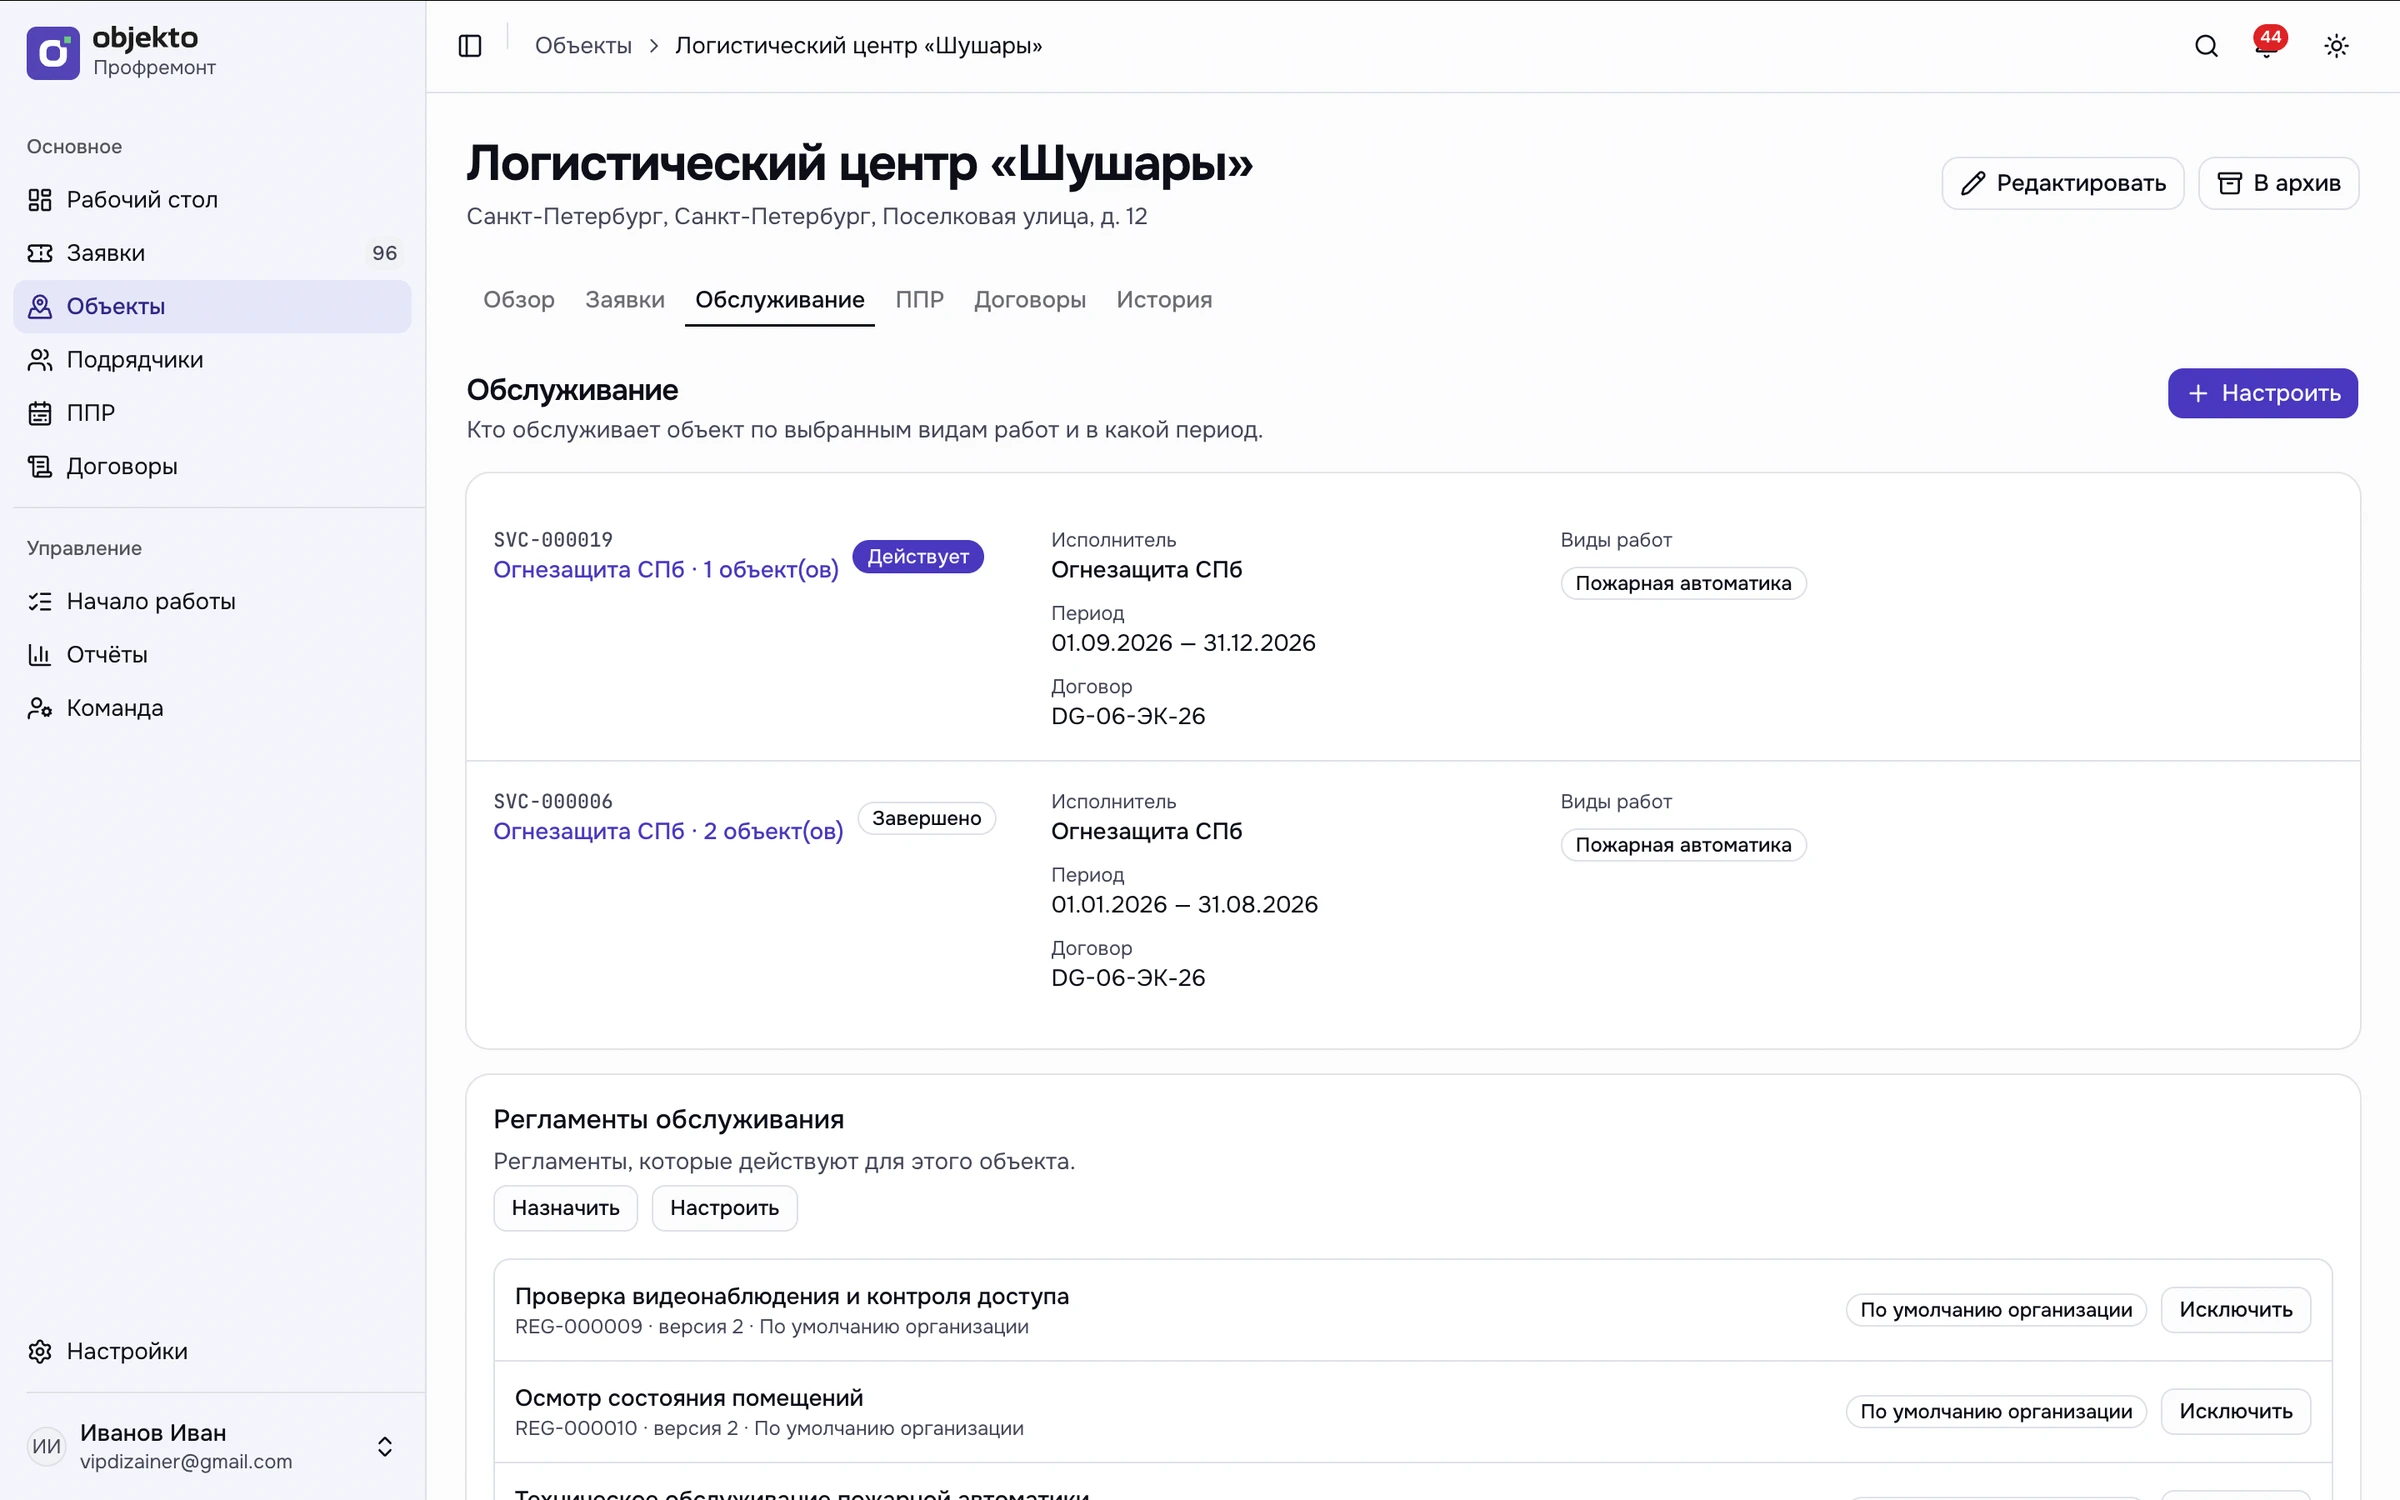Image resolution: width=2400 pixels, height=1500 pixels.
Task: Click the objekto logo icon
Action: [53, 52]
